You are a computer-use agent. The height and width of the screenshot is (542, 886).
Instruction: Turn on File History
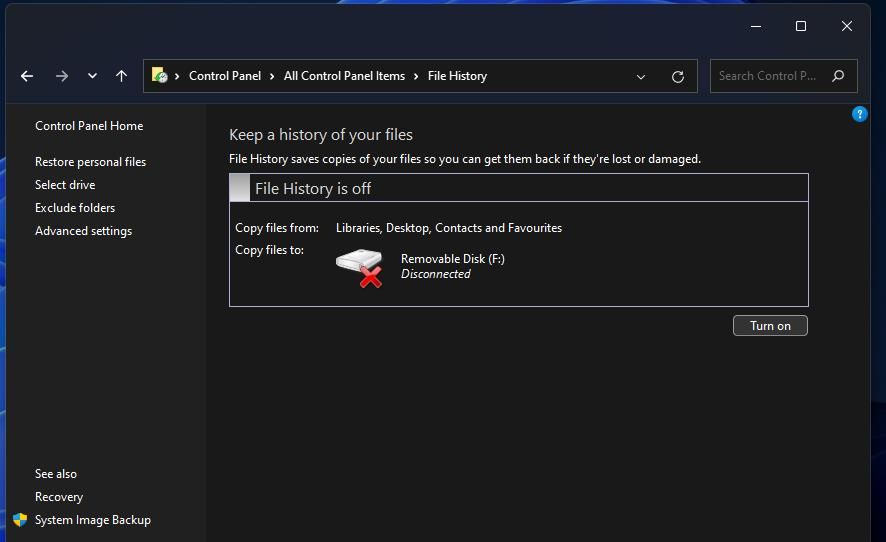(770, 326)
